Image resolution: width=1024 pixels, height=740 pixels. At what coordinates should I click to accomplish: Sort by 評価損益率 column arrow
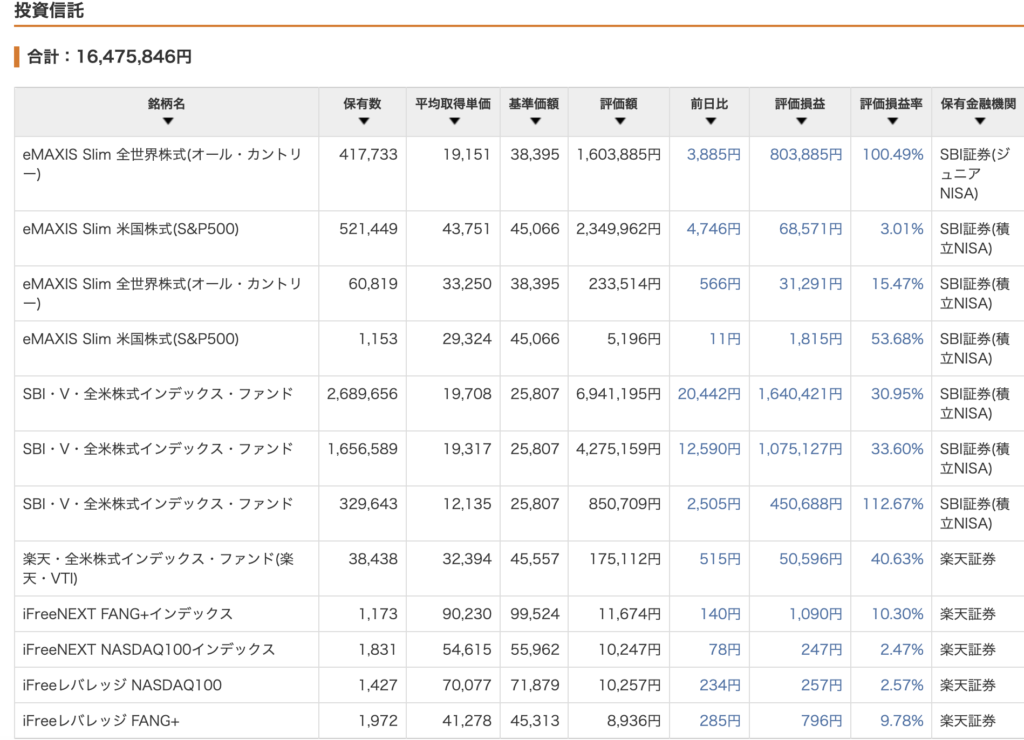892,121
